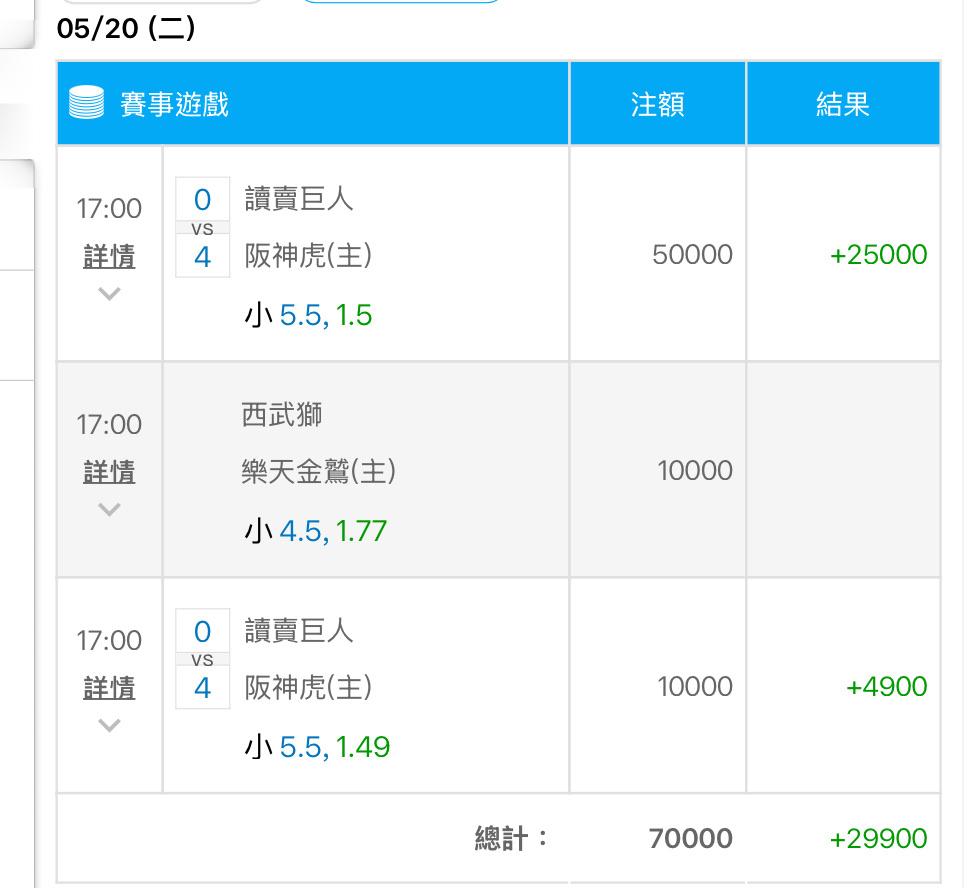
Task: Click the 50000 stake amount
Action: pos(692,254)
